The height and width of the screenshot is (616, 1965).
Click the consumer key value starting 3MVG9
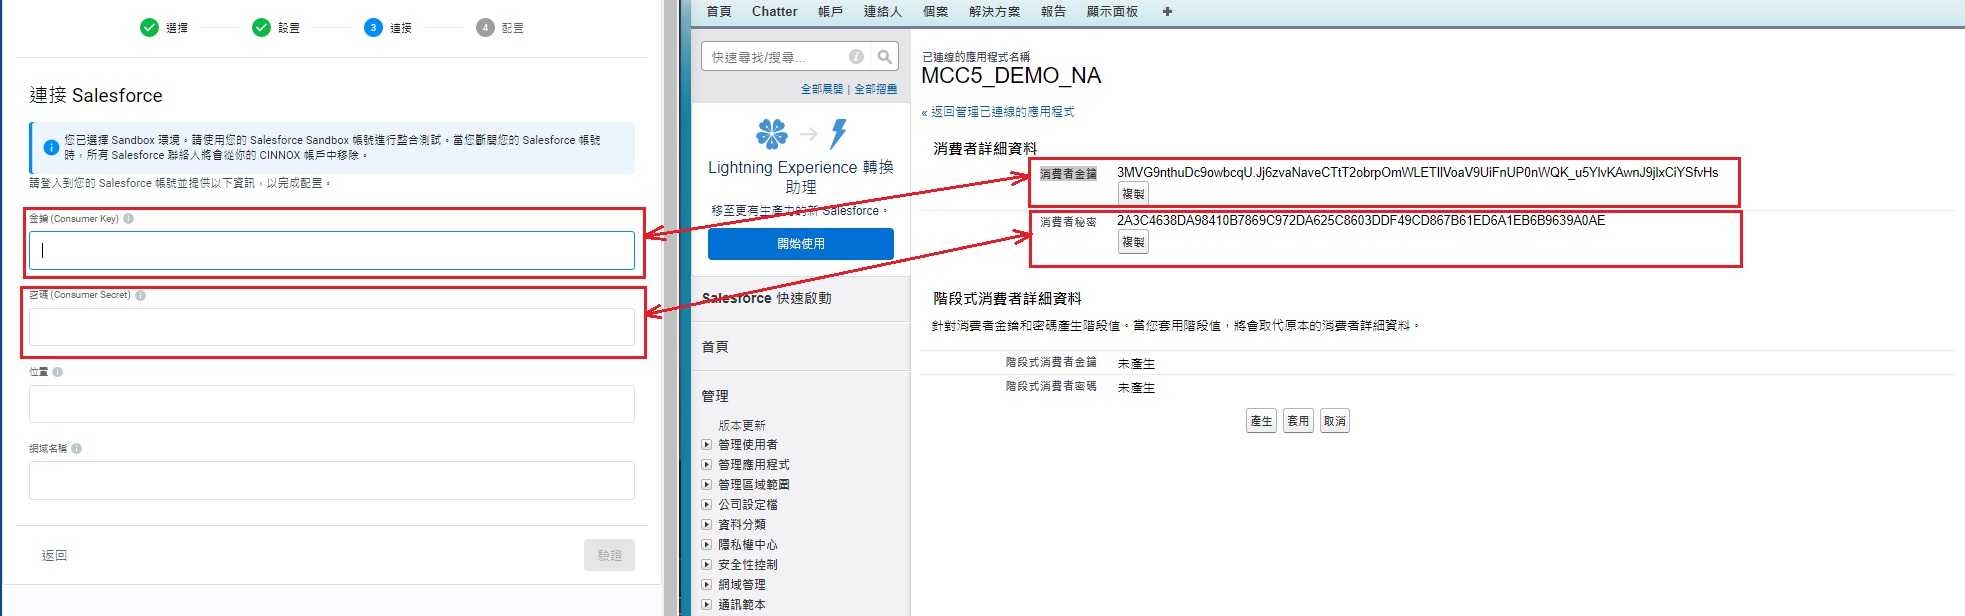1418,172
